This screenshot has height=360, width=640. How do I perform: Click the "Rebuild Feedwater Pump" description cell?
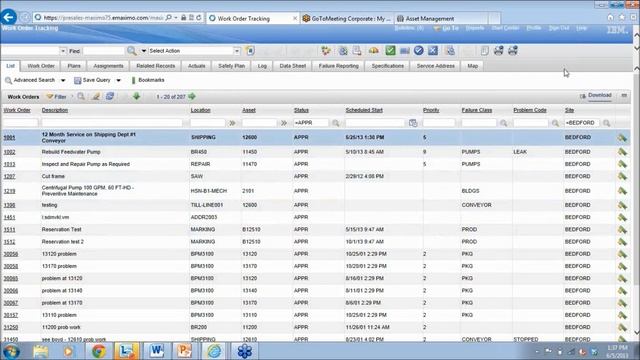(x=71, y=152)
